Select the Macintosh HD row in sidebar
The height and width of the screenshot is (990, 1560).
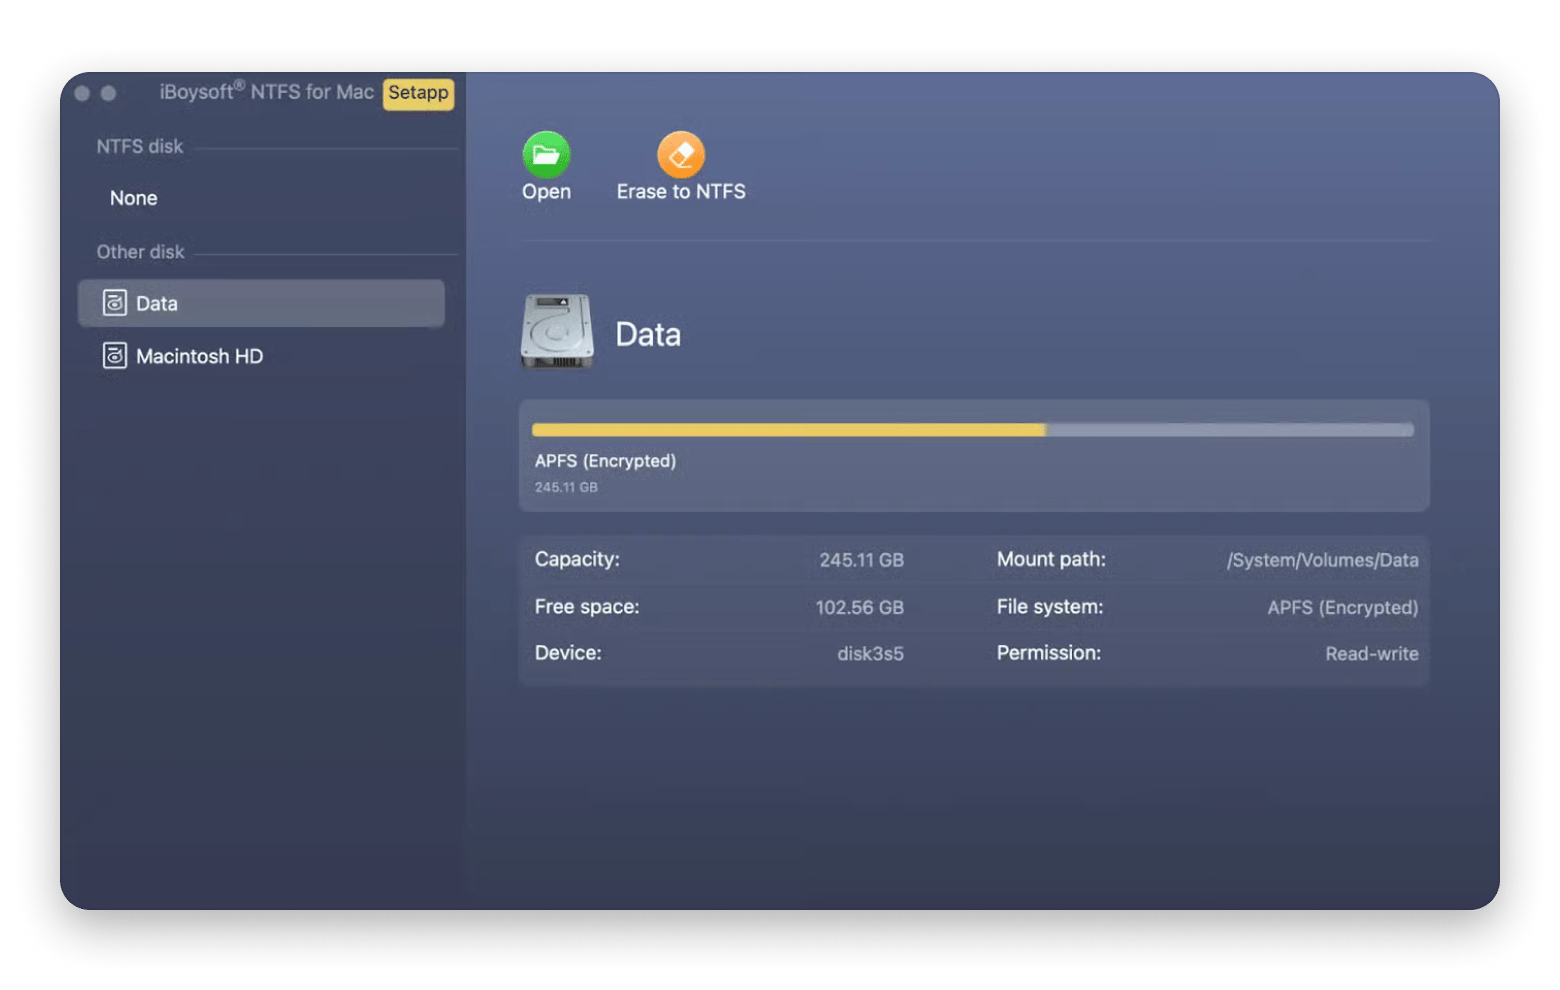261,356
